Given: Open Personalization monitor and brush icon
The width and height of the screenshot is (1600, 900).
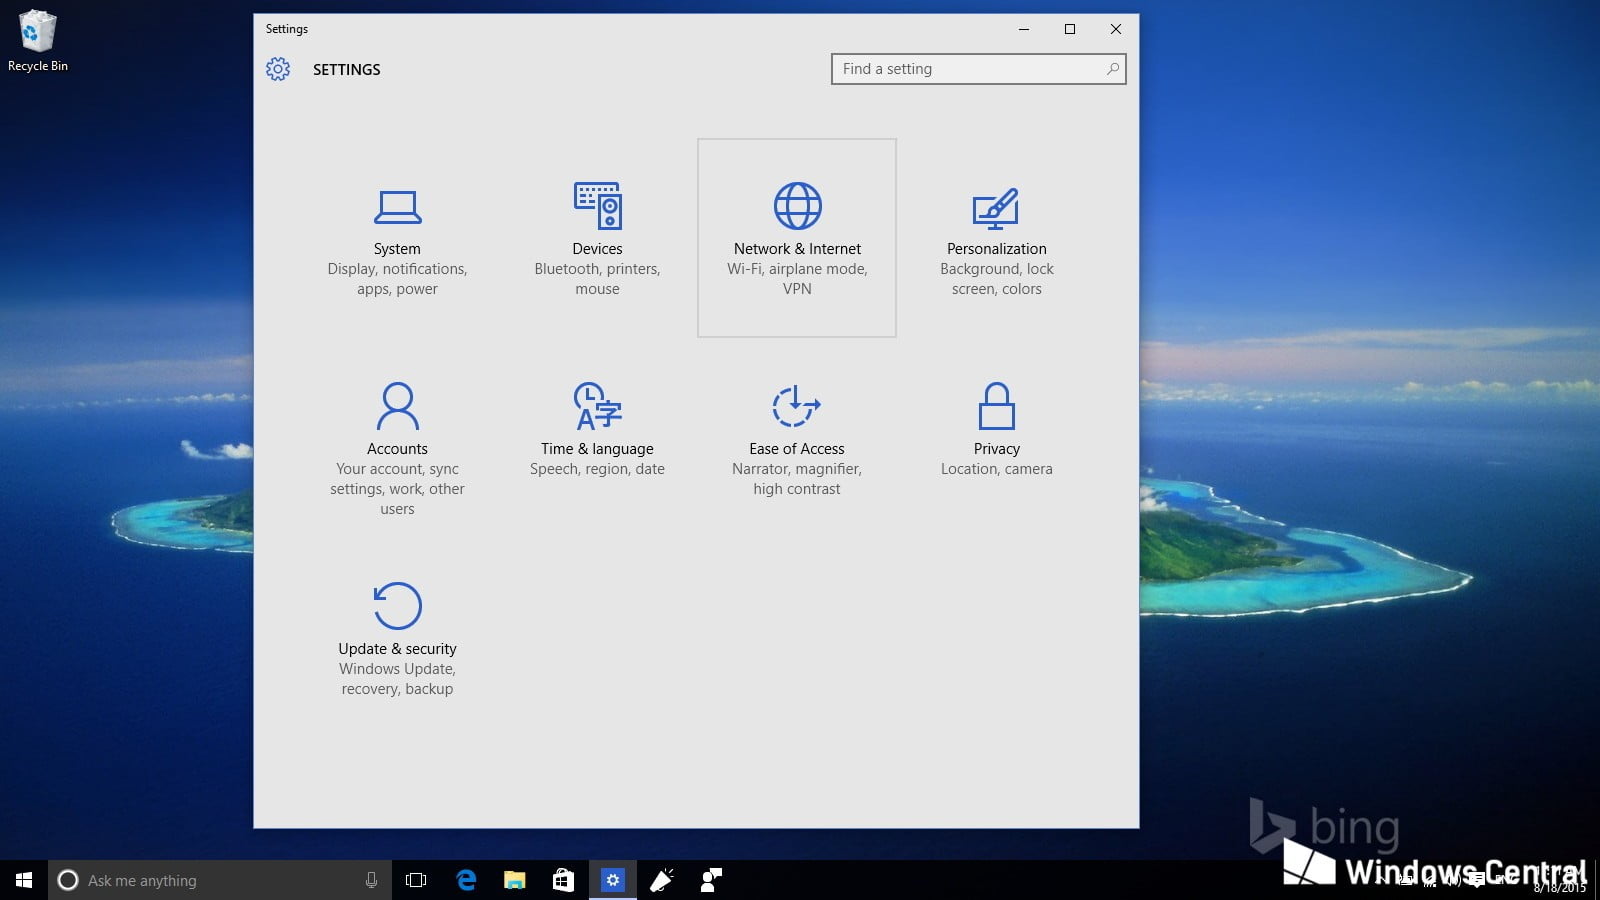Looking at the screenshot, I should point(996,208).
